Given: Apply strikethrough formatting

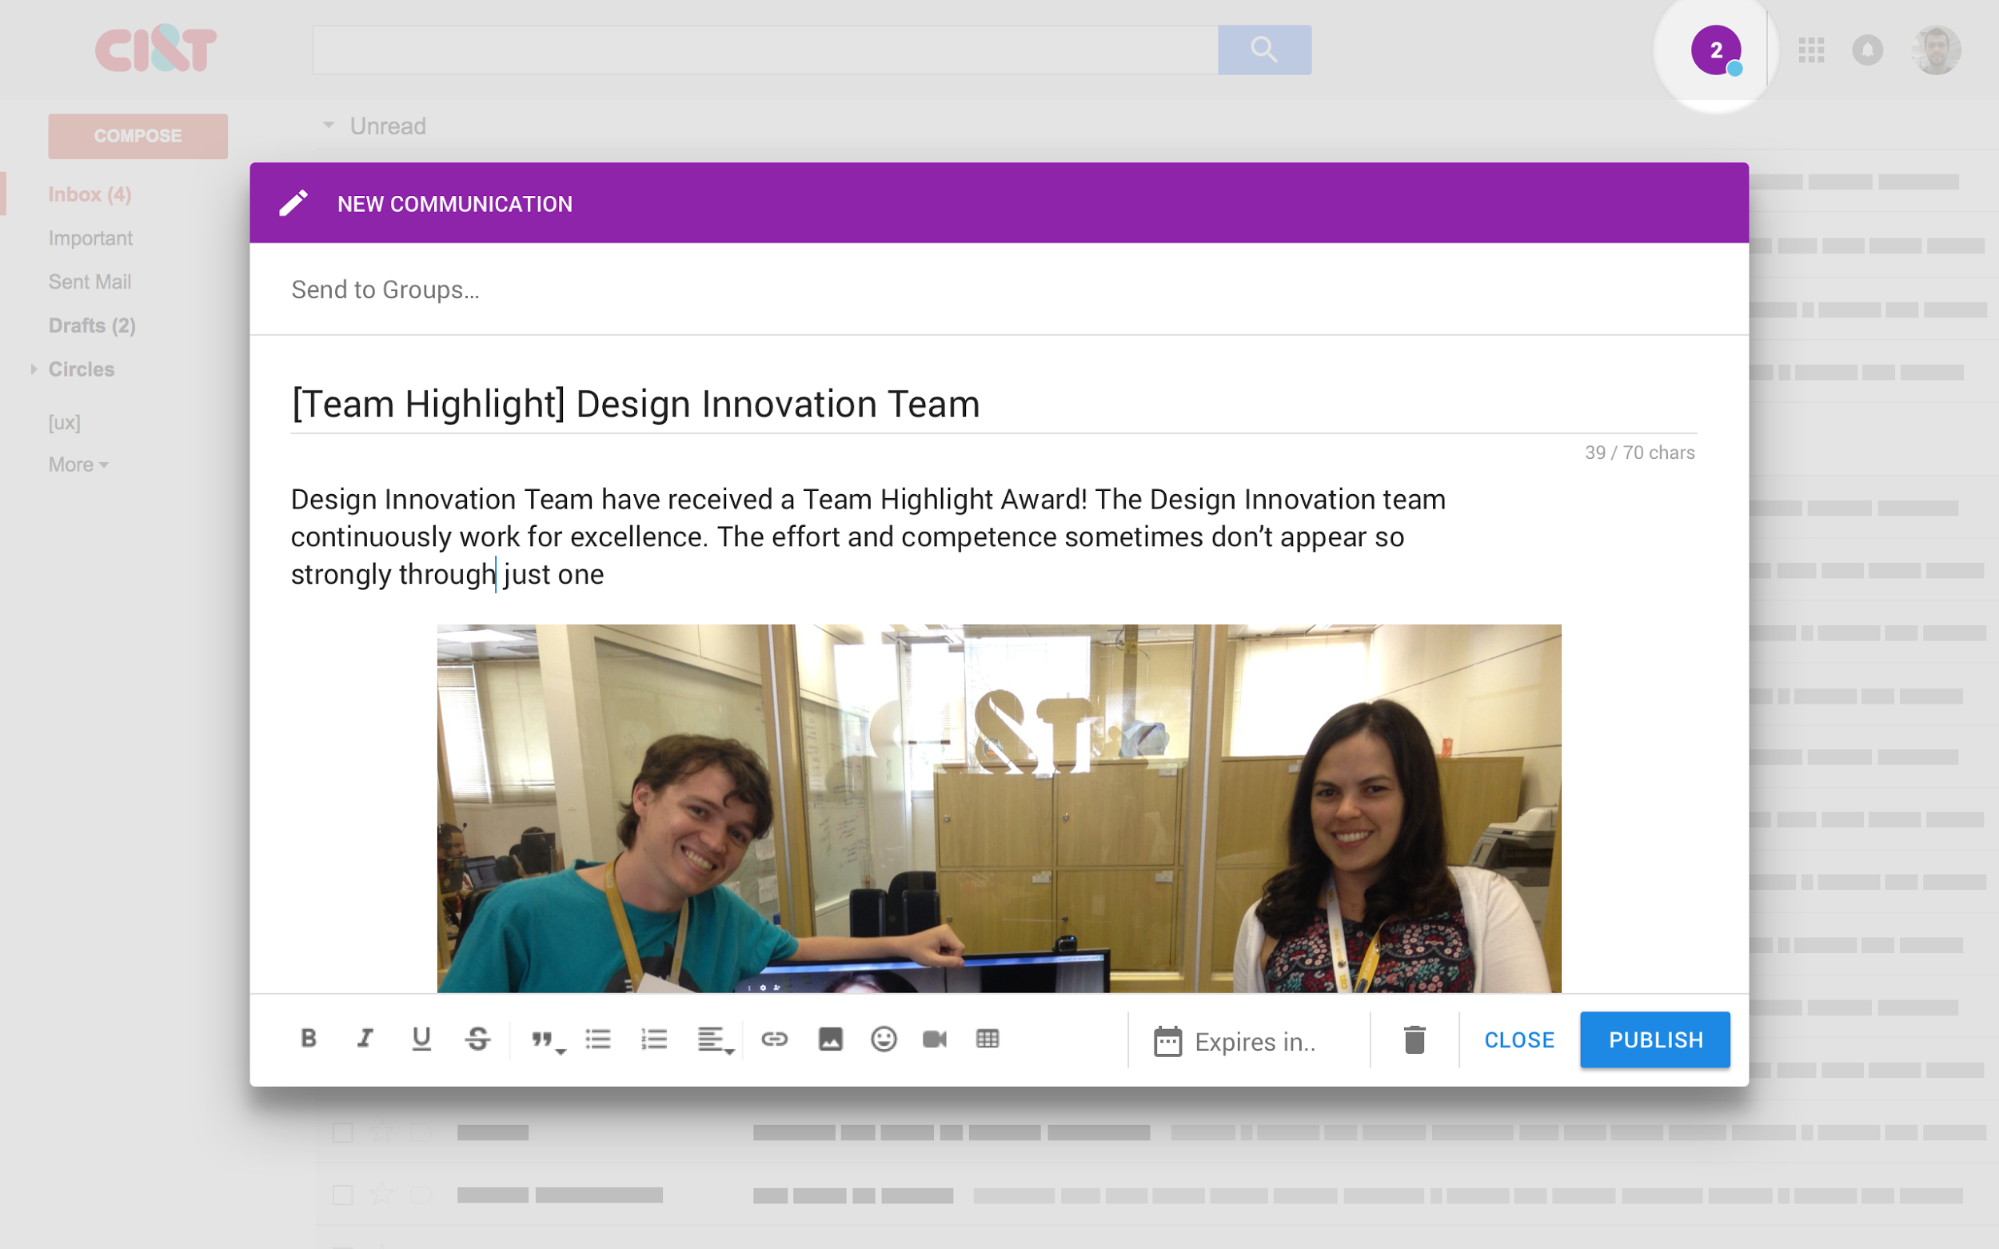Looking at the screenshot, I should point(477,1039).
